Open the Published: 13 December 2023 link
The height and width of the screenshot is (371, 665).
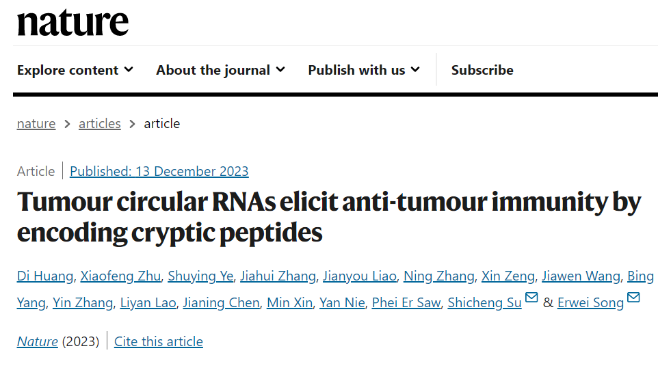click(159, 171)
